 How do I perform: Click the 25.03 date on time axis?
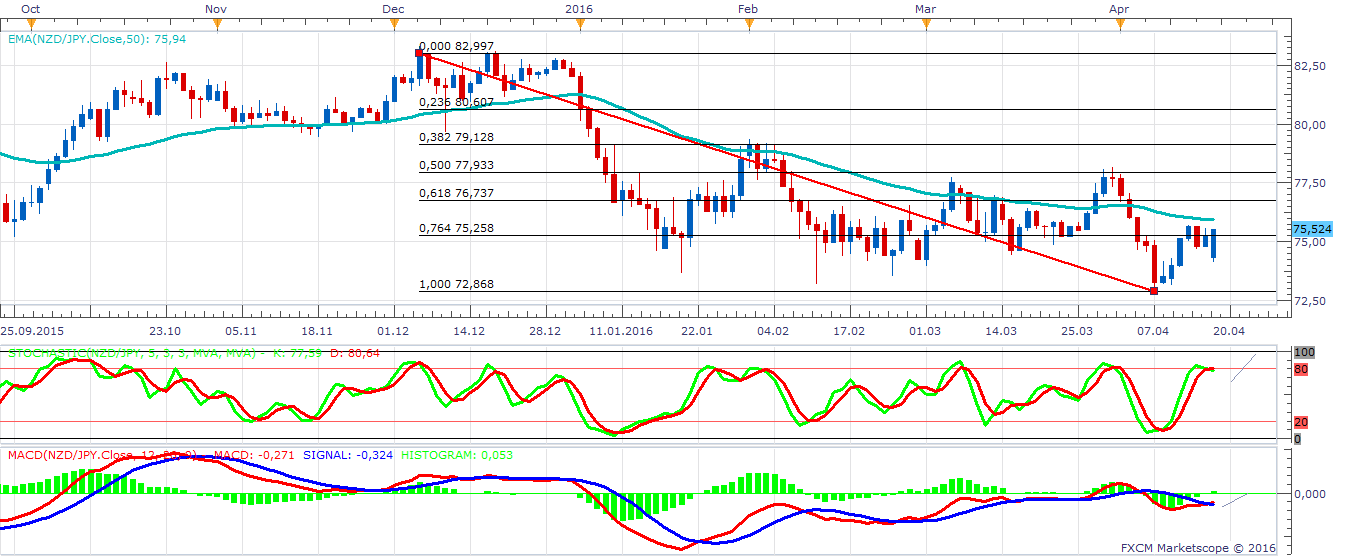coord(1076,330)
